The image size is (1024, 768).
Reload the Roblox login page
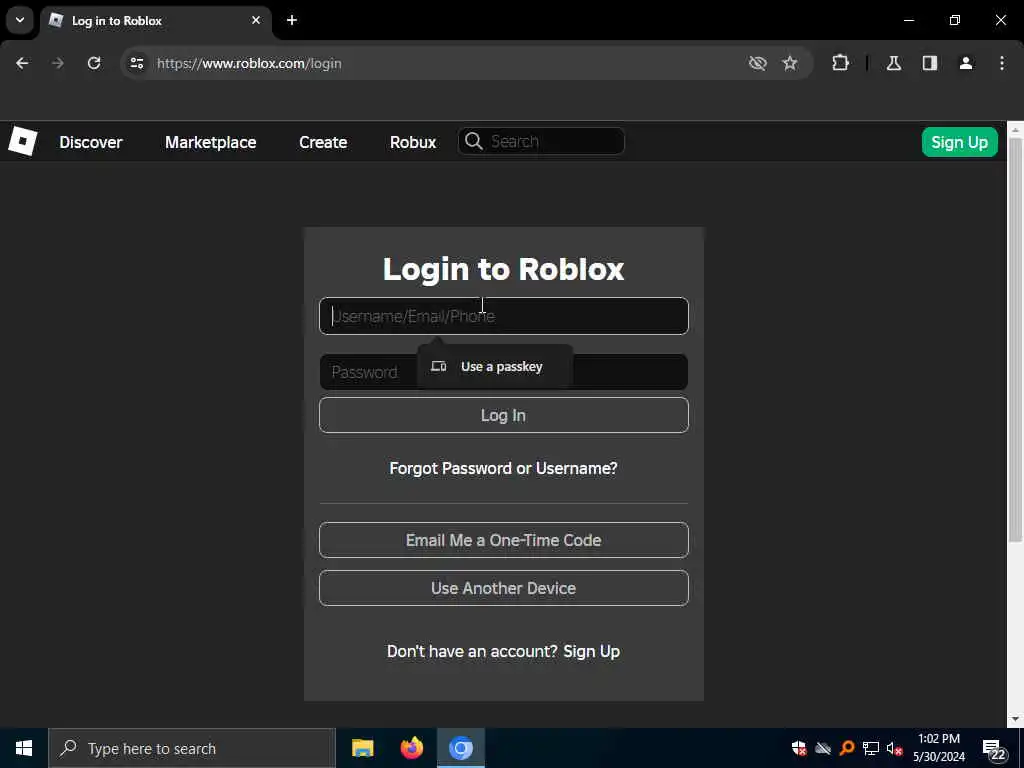94,63
